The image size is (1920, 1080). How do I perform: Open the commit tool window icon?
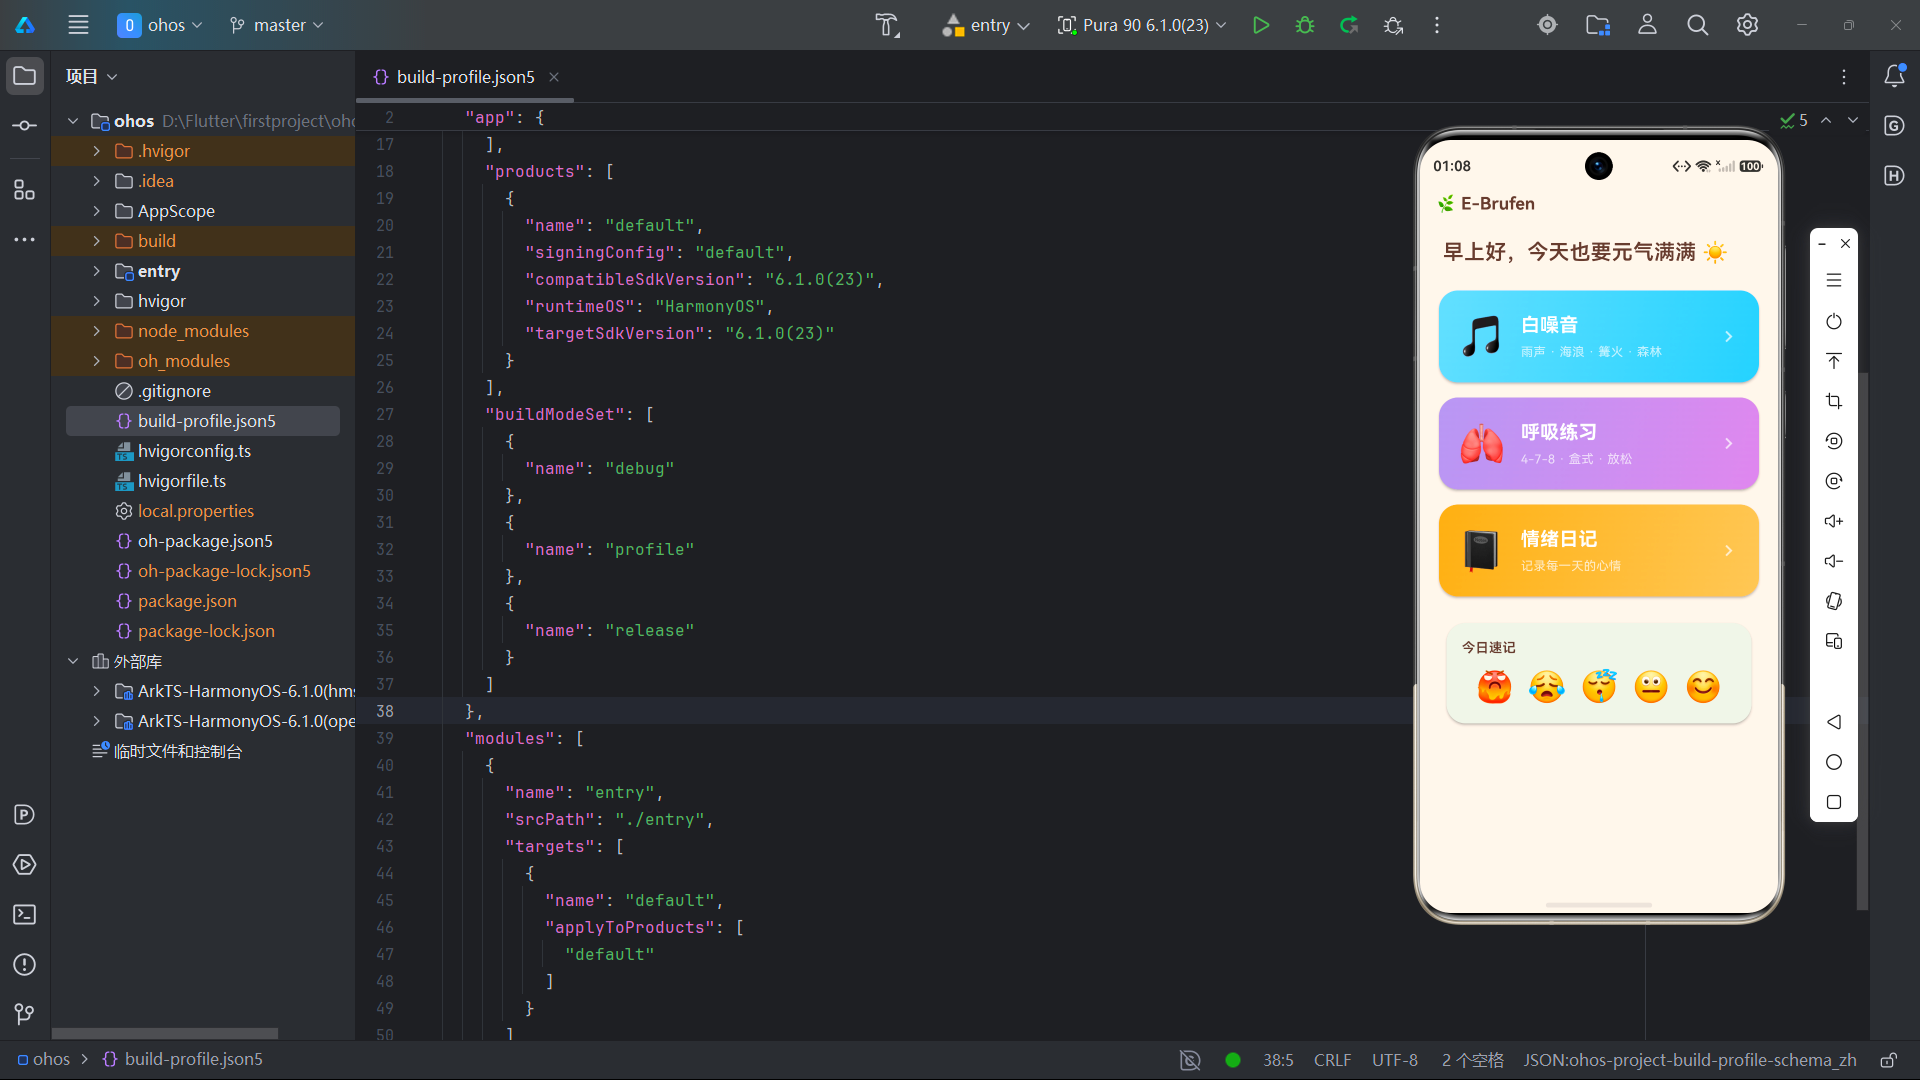tap(25, 126)
